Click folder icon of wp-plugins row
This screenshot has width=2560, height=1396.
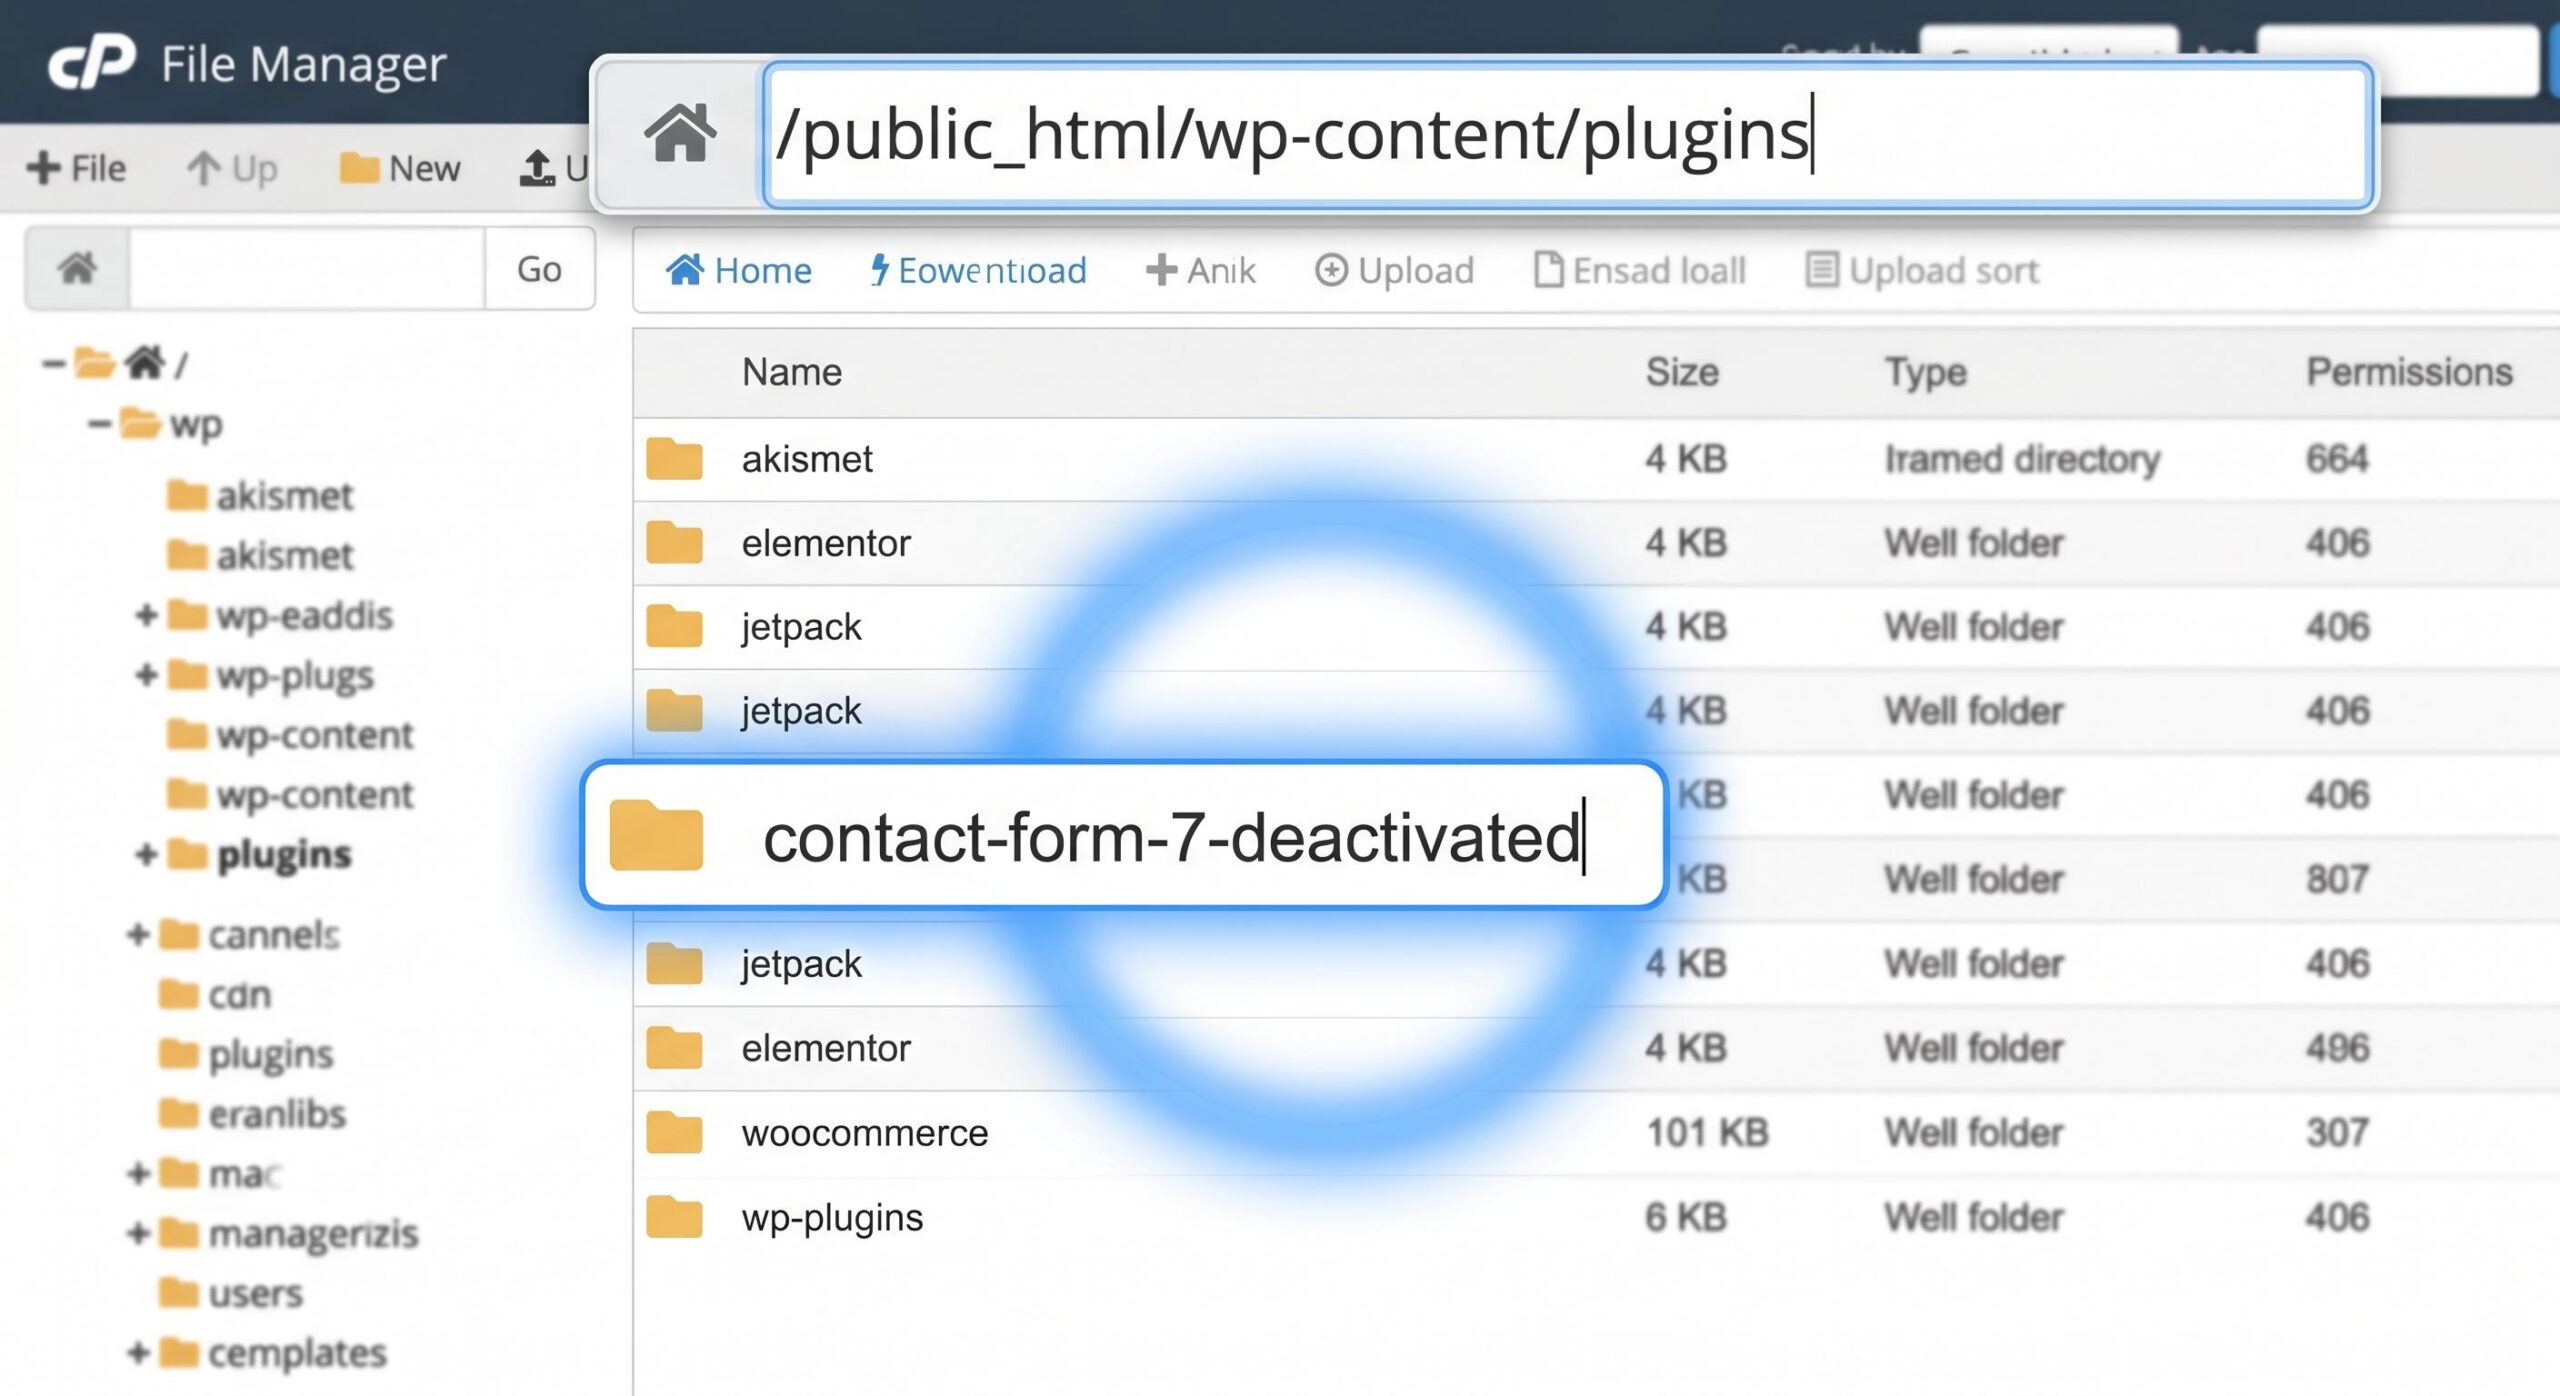(674, 1217)
